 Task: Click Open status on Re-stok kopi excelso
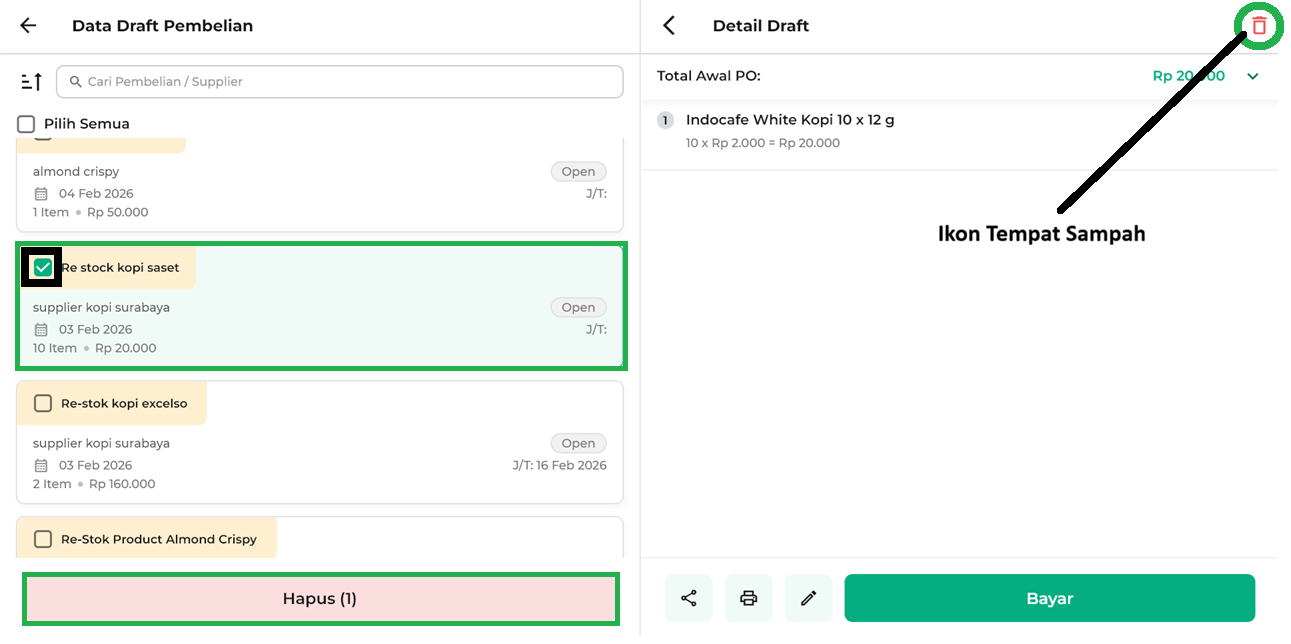click(578, 443)
